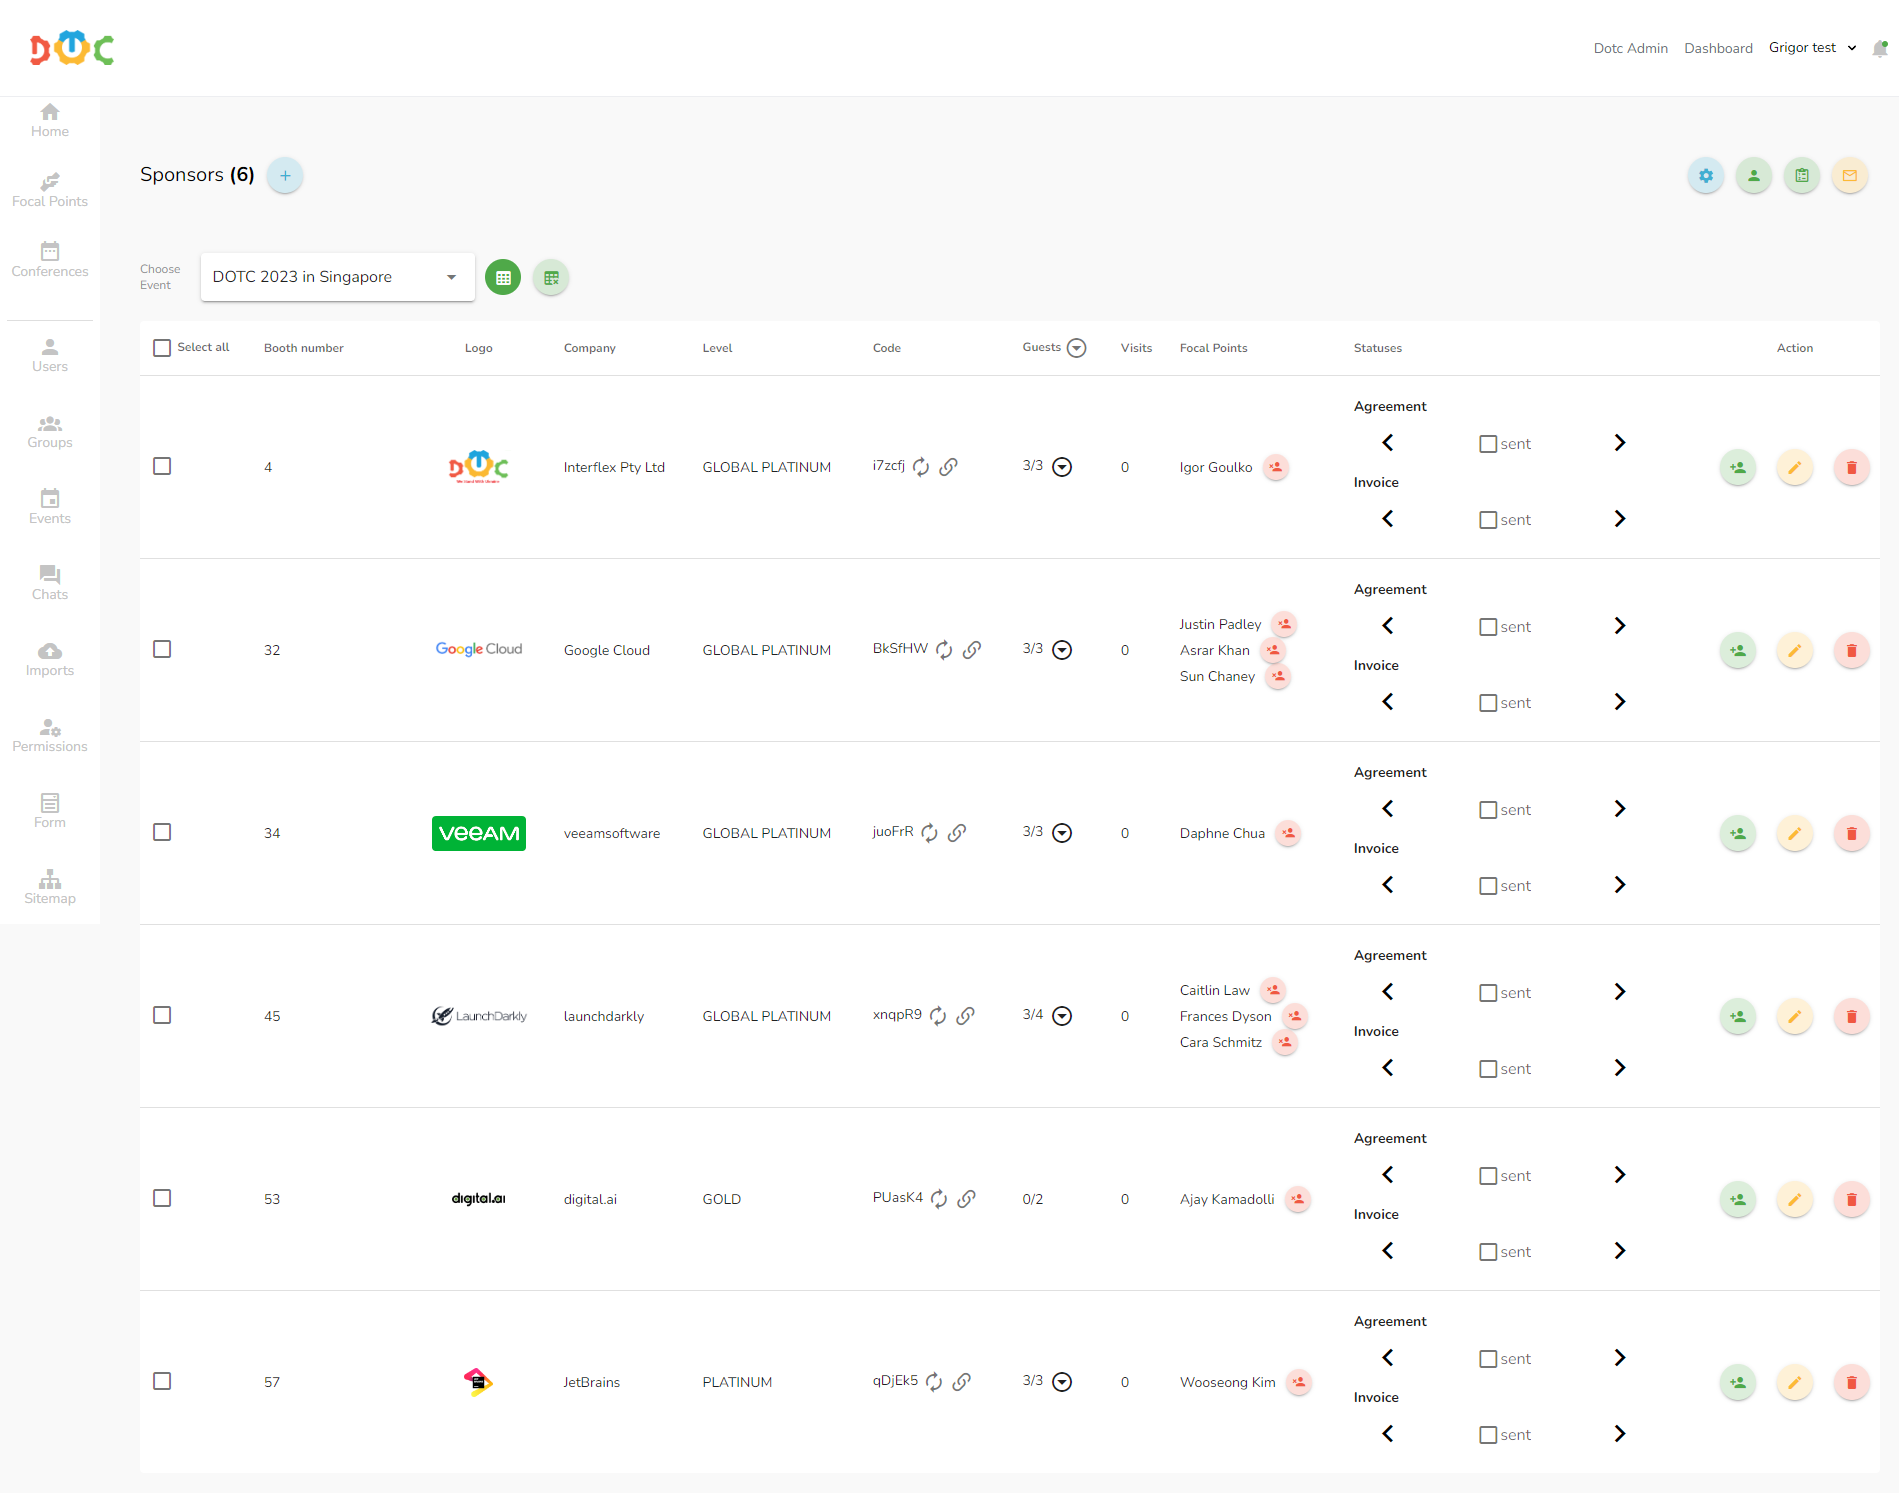Open the Choose Event dropdown
The height and width of the screenshot is (1493, 1899).
pos(337,277)
